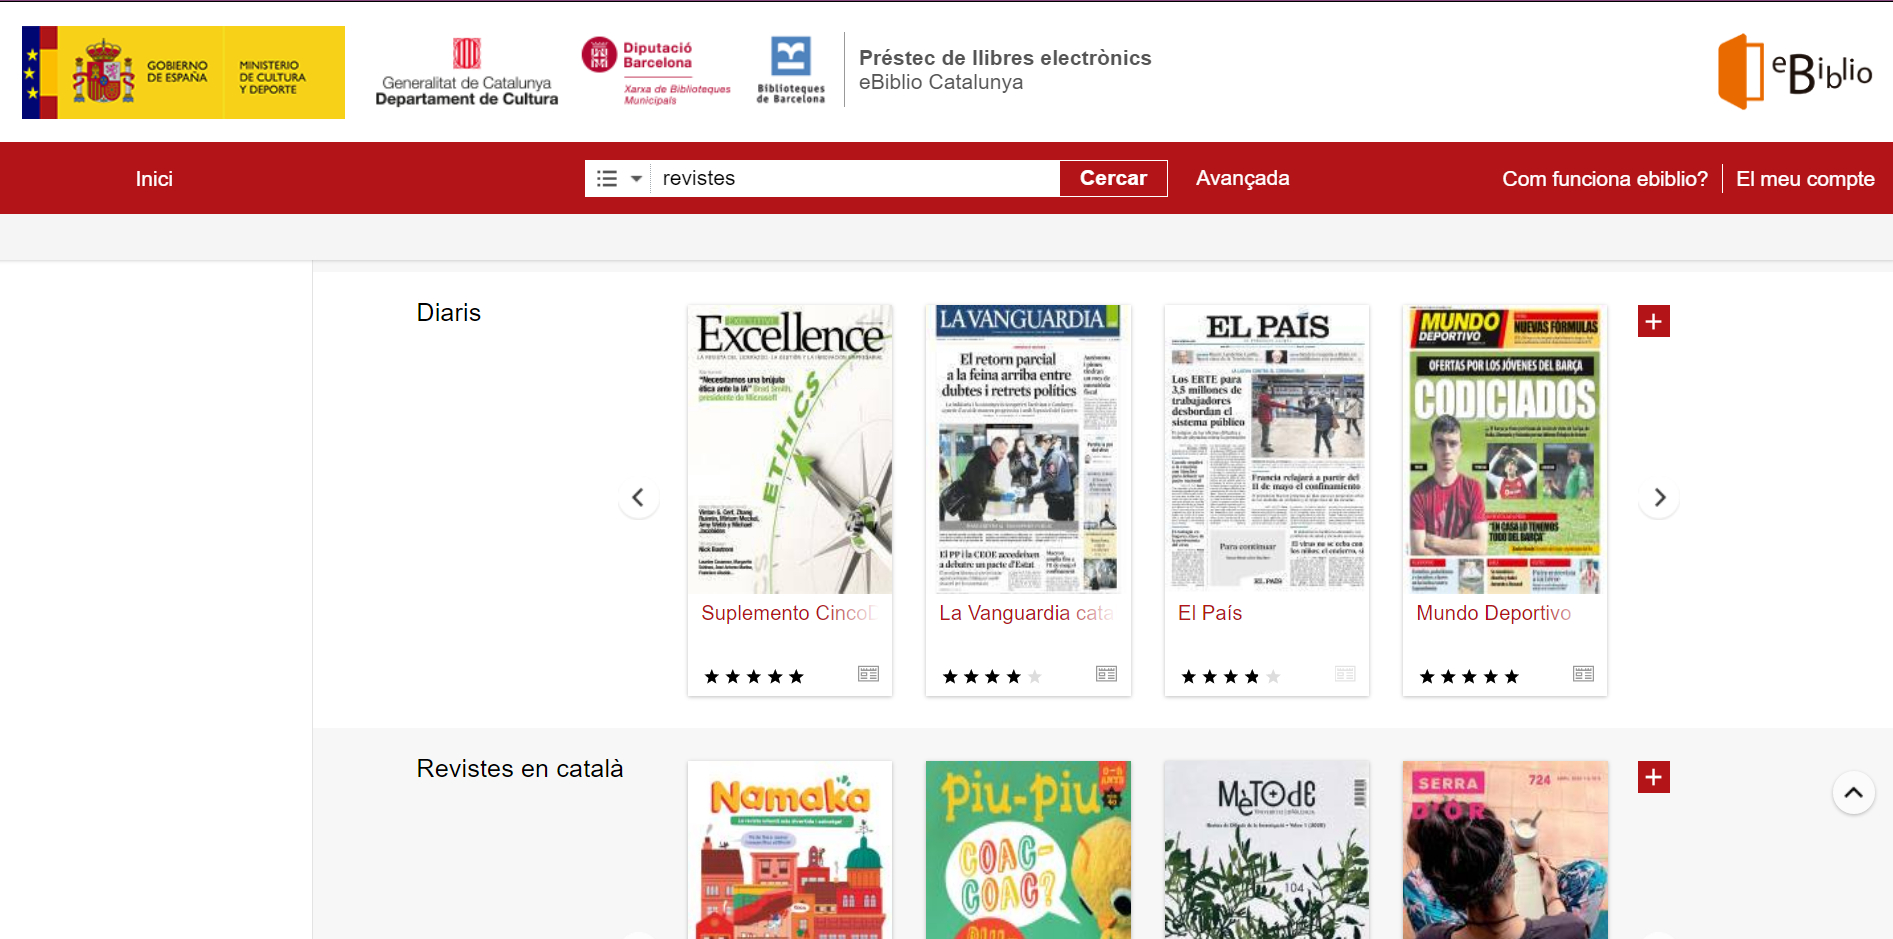Show next items in Diaris carousel

point(1659,497)
